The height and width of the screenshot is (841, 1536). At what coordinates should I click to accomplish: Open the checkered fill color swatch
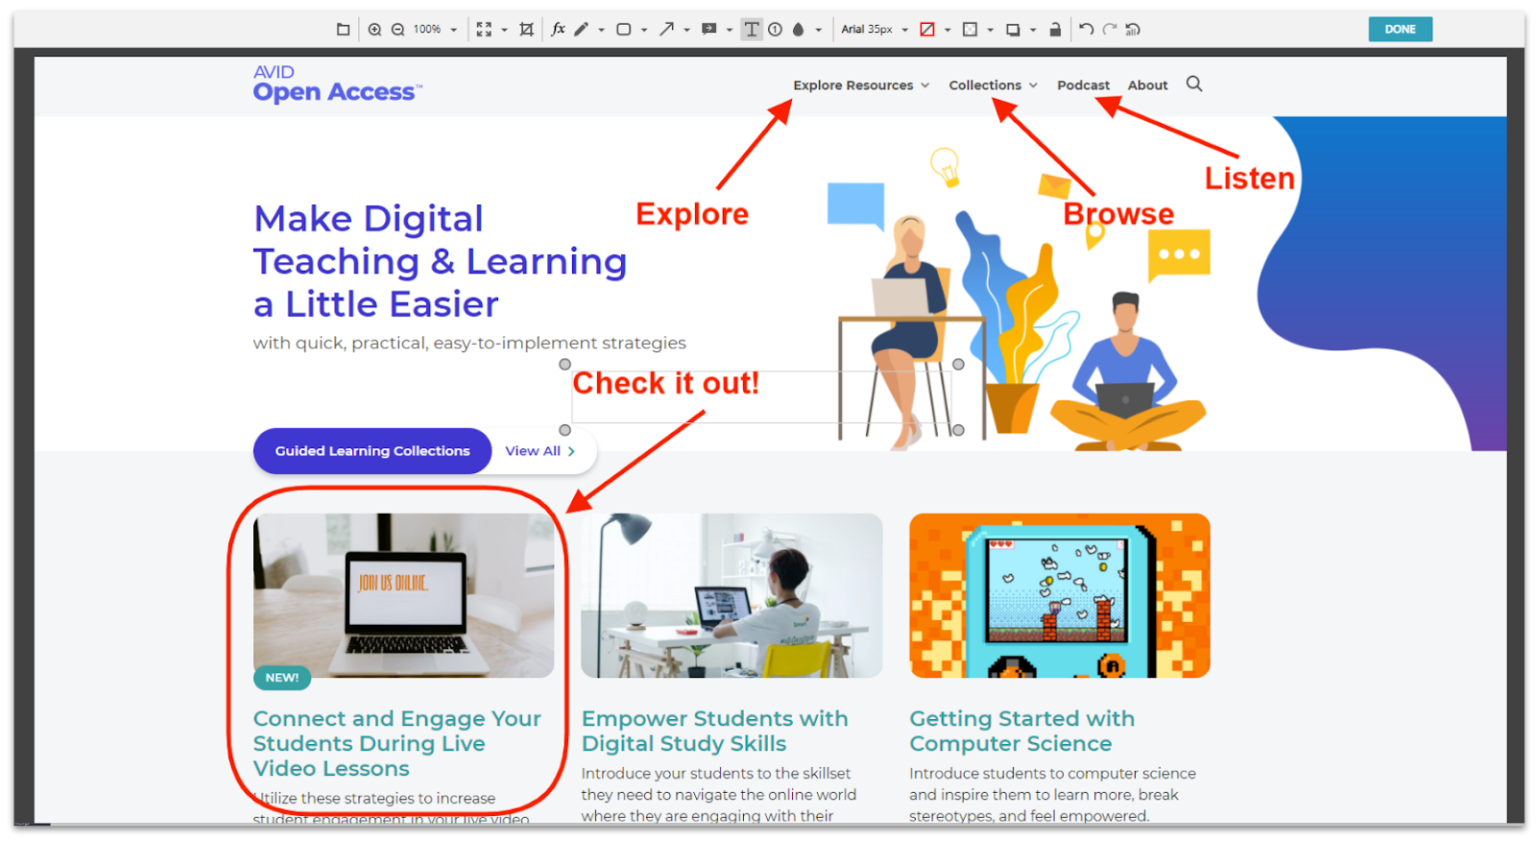point(969,30)
